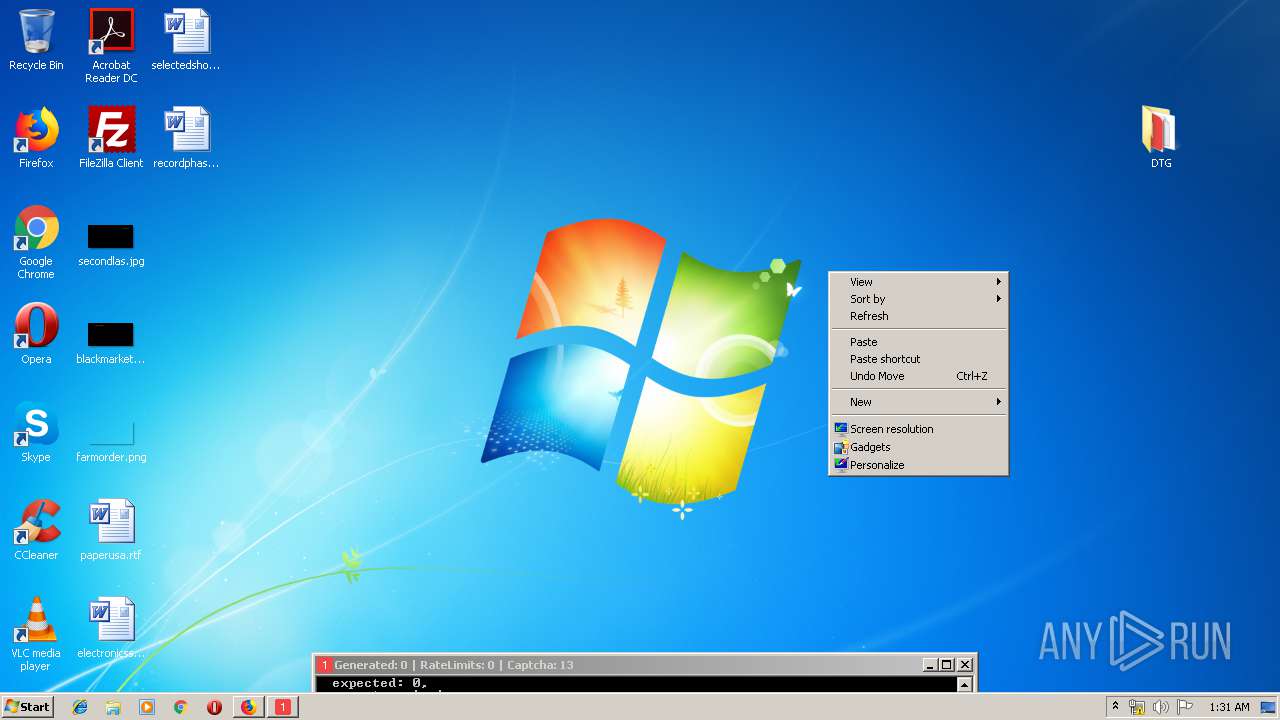Close the Generated console window

(x=965, y=665)
